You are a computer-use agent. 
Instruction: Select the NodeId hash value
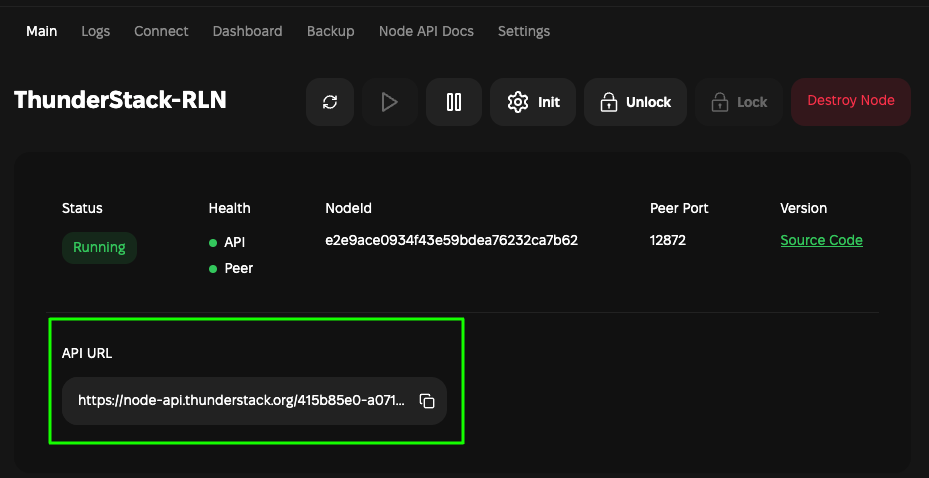pos(451,240)
